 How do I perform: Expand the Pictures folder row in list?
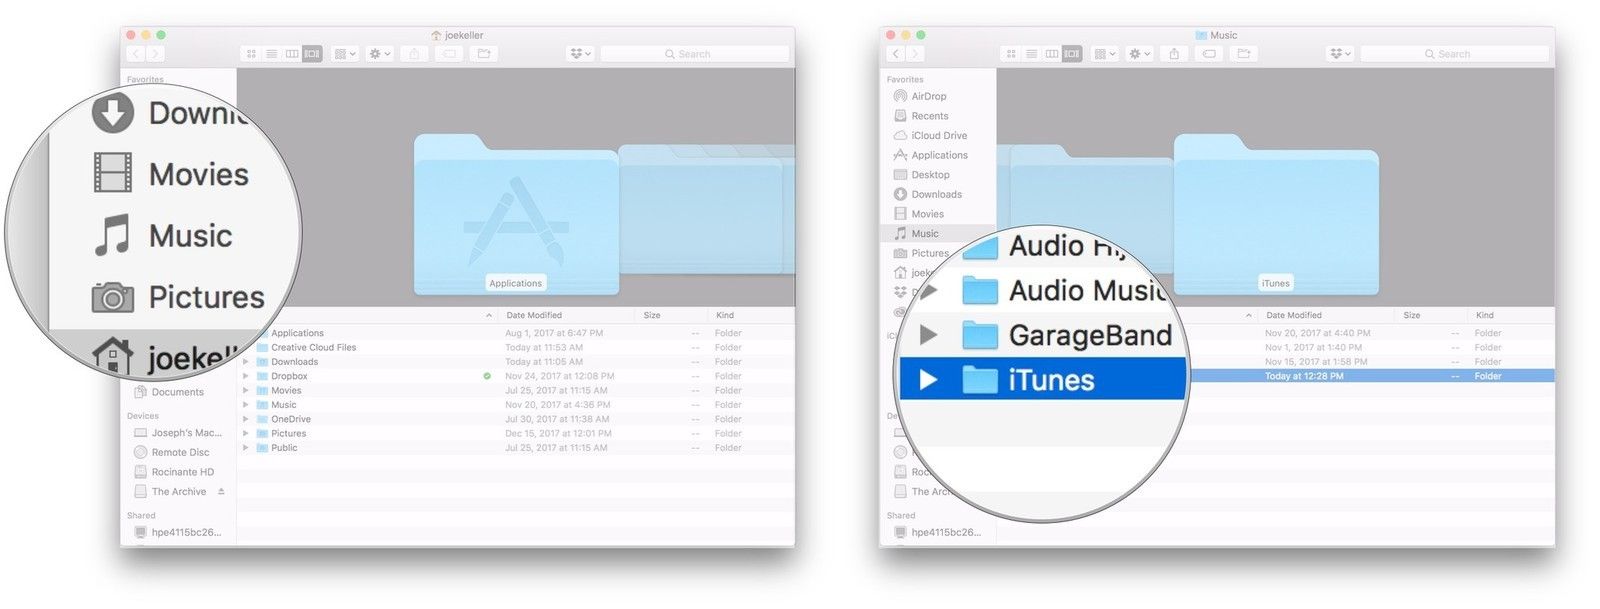tap(246, 434)
